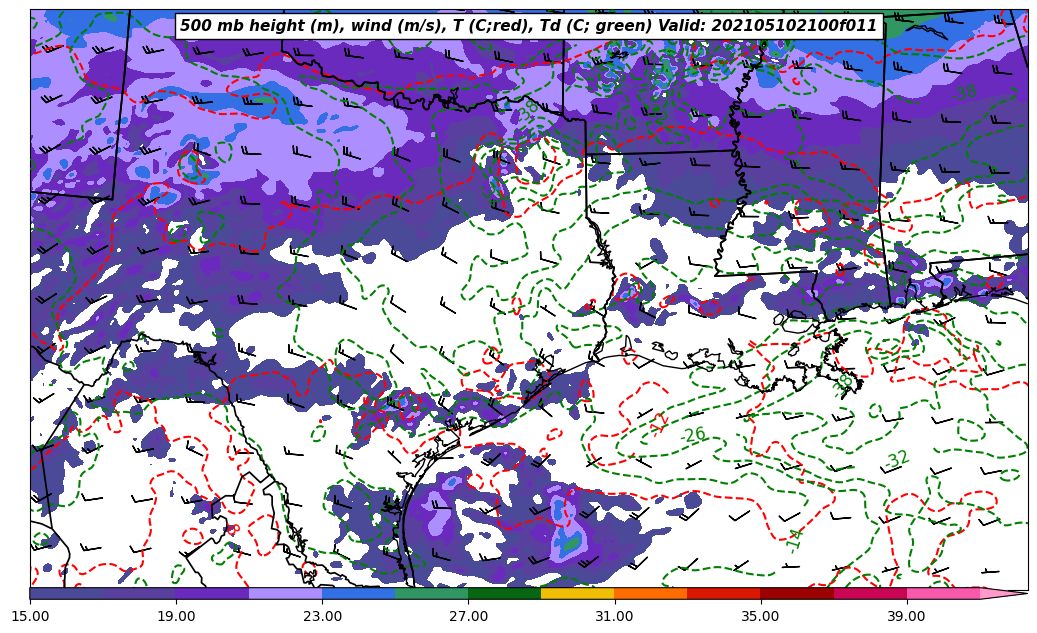
Task: Select the 35.00 colorbar tick label
Action: pyautogui.click(x=761, y=616)
